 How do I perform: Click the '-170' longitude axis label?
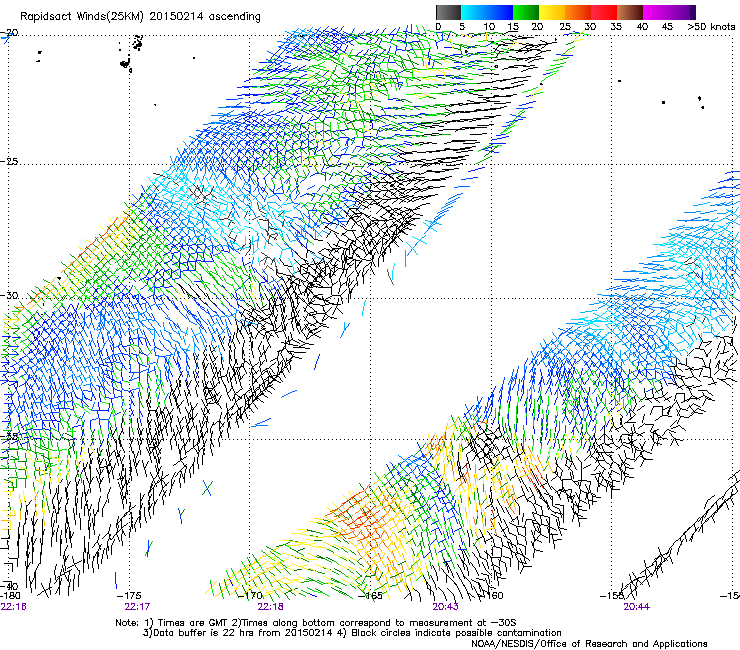point(250,596)
